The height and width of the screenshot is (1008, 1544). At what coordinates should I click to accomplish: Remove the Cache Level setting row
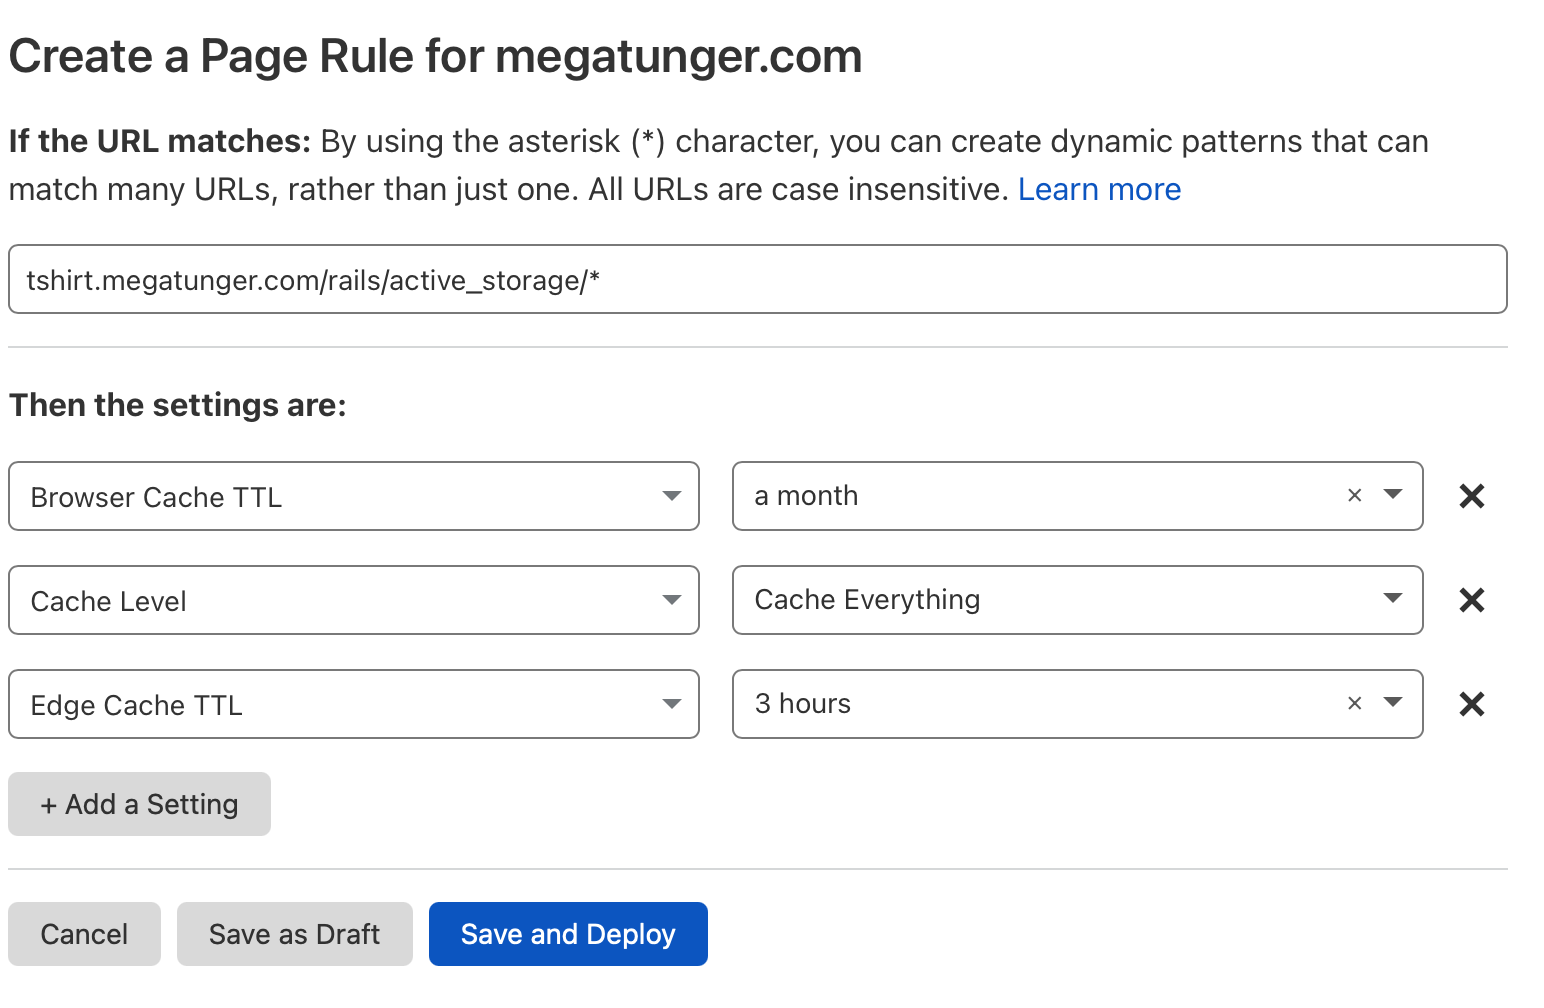pyautogui.click(x=1471, y=600)
